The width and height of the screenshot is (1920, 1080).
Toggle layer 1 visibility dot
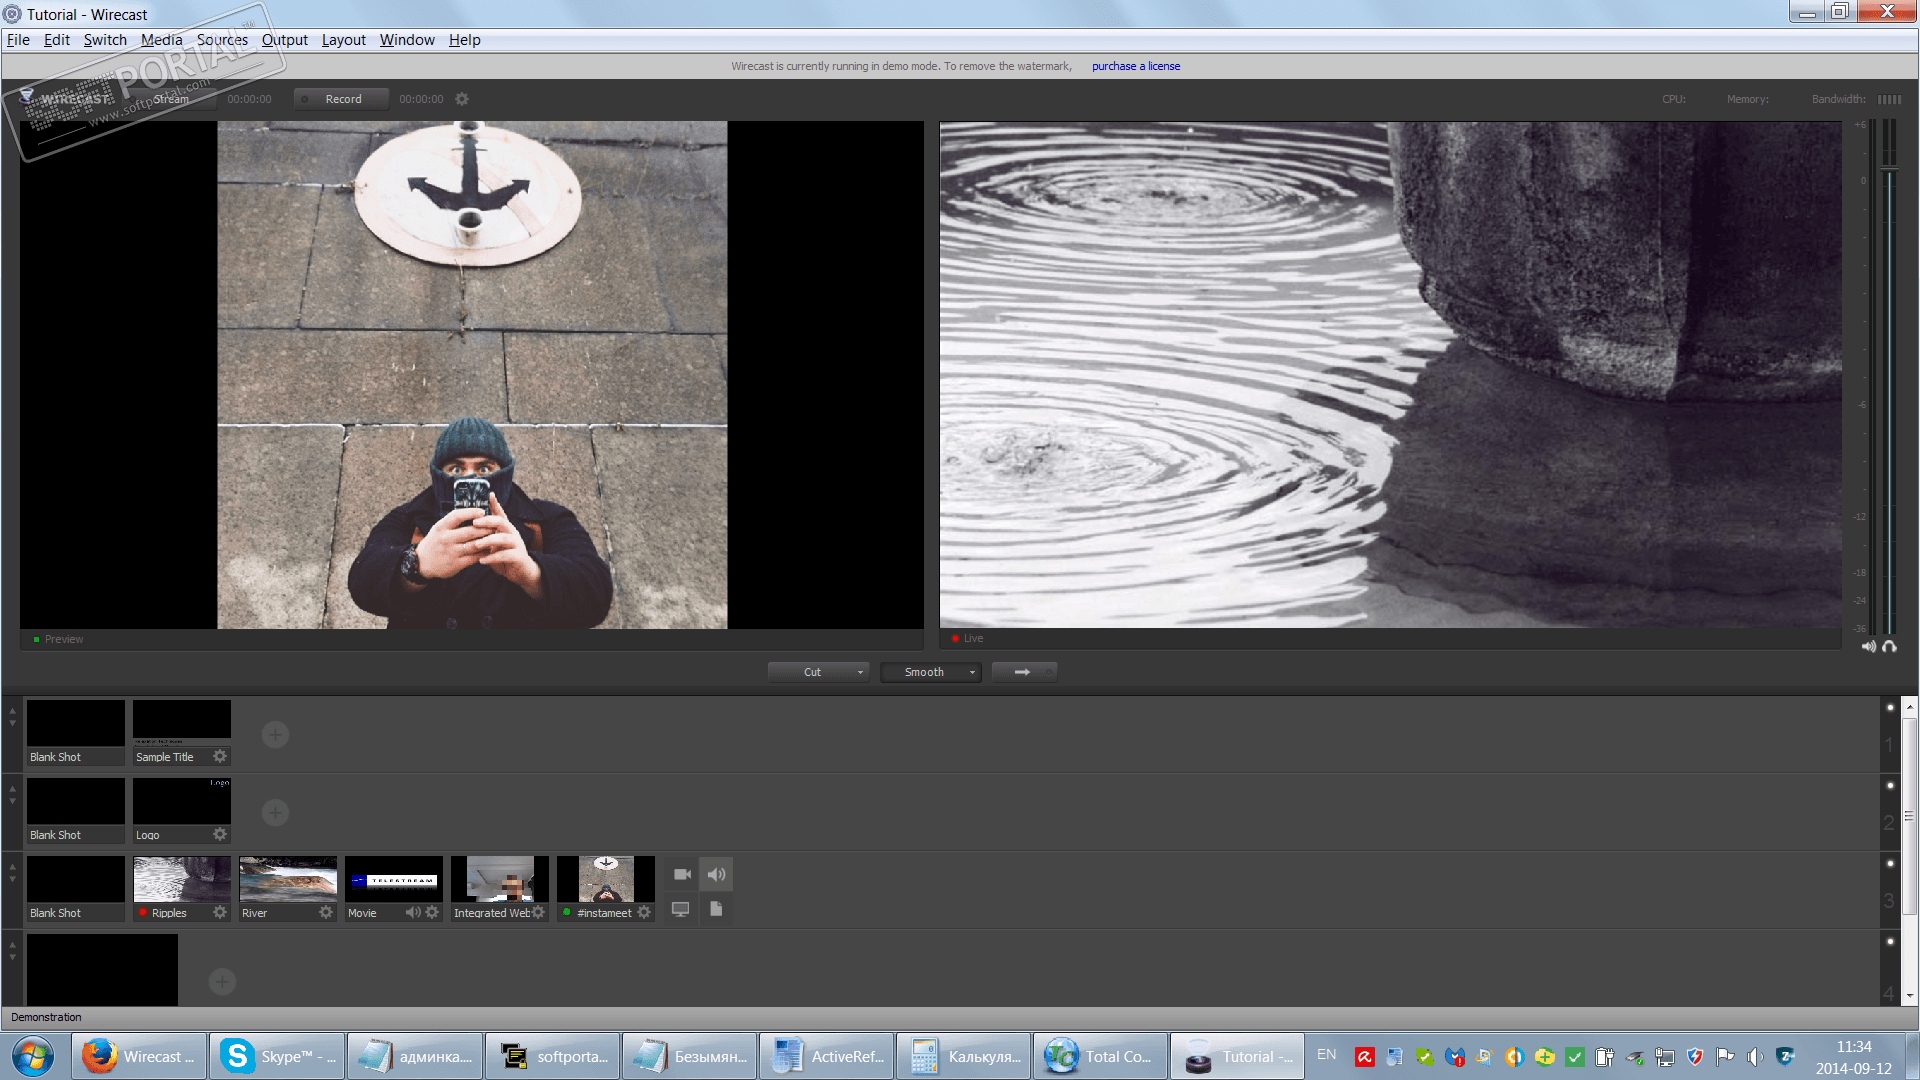[x=1890, y=708]
